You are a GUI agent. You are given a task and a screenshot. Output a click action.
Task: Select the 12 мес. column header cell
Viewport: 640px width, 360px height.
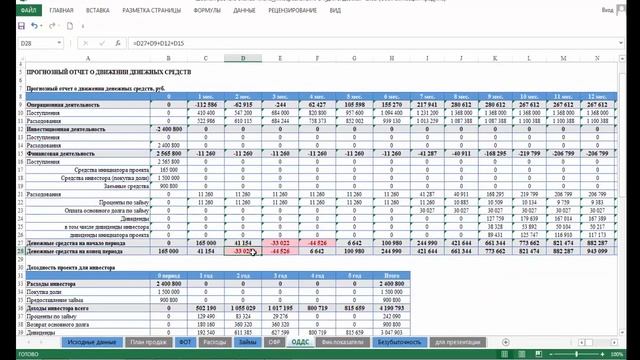tap(597, 96)
